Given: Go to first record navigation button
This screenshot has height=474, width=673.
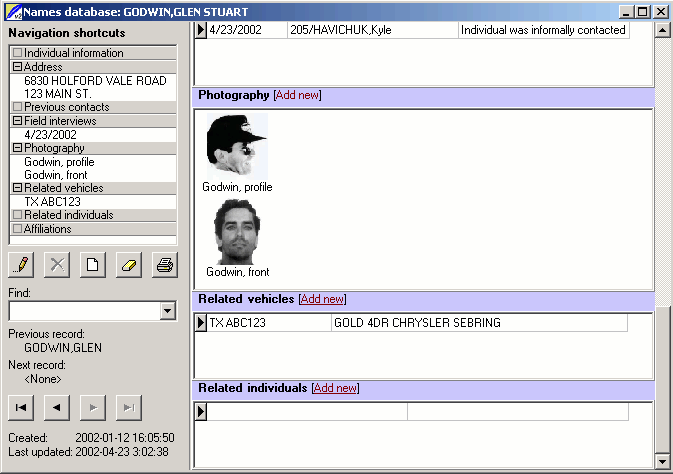Looking at the screenshot, I should (x=21, y=407).
